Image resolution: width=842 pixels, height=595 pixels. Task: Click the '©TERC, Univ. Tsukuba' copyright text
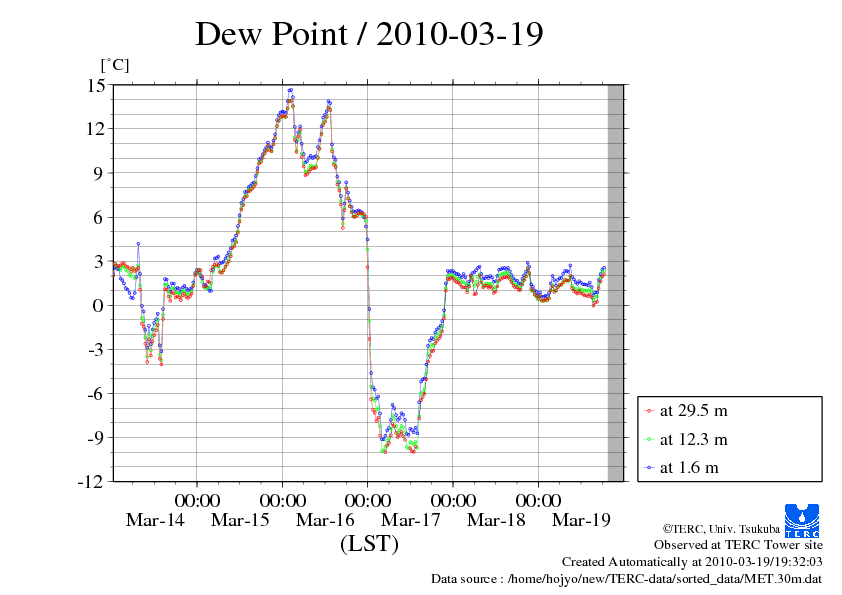(x=721, y=529)
